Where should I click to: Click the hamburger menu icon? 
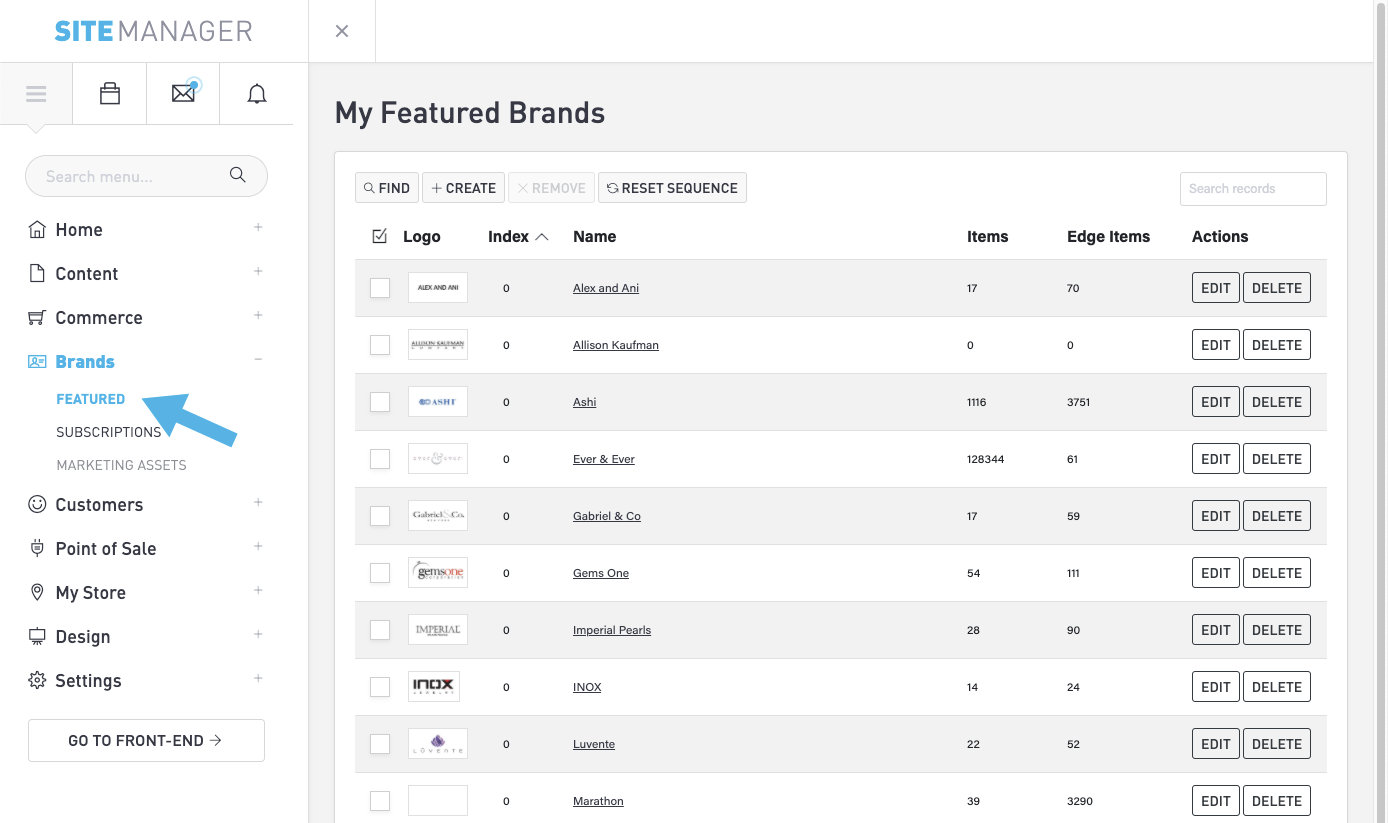[36, 94]
